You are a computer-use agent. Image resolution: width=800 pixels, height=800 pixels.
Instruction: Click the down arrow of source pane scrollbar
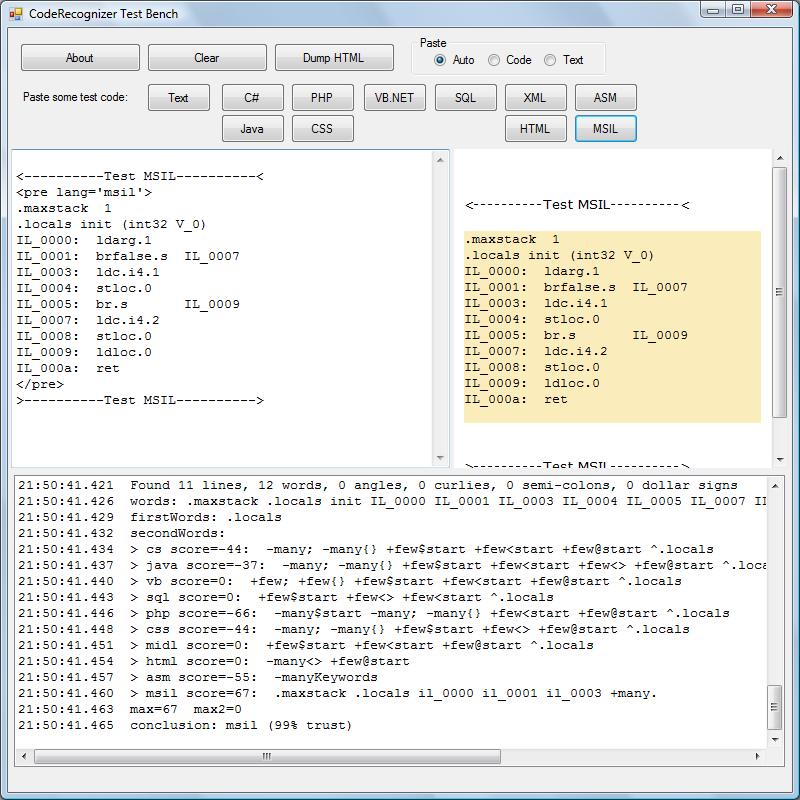[x=441, y=458]
